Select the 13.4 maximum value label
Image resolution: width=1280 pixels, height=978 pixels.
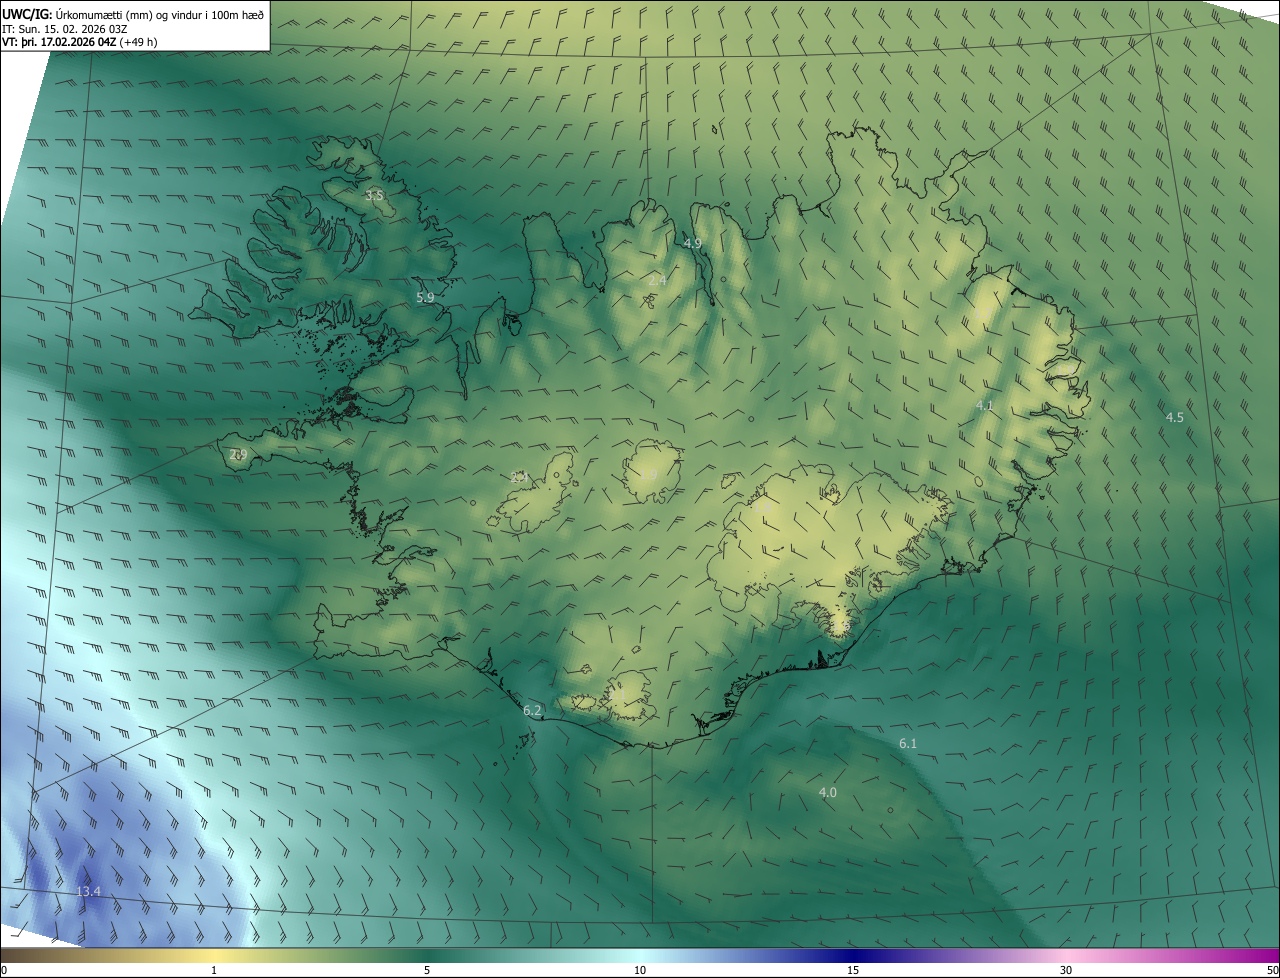[x=88, y=891]
